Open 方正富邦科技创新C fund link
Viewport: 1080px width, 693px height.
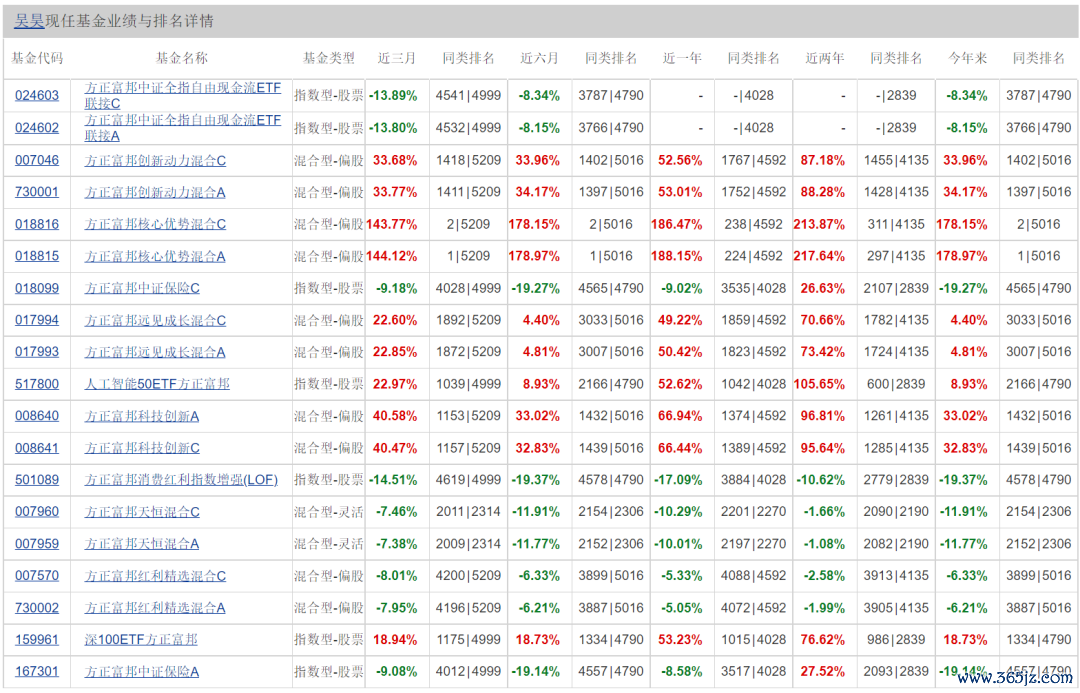(x=142, y=448)
